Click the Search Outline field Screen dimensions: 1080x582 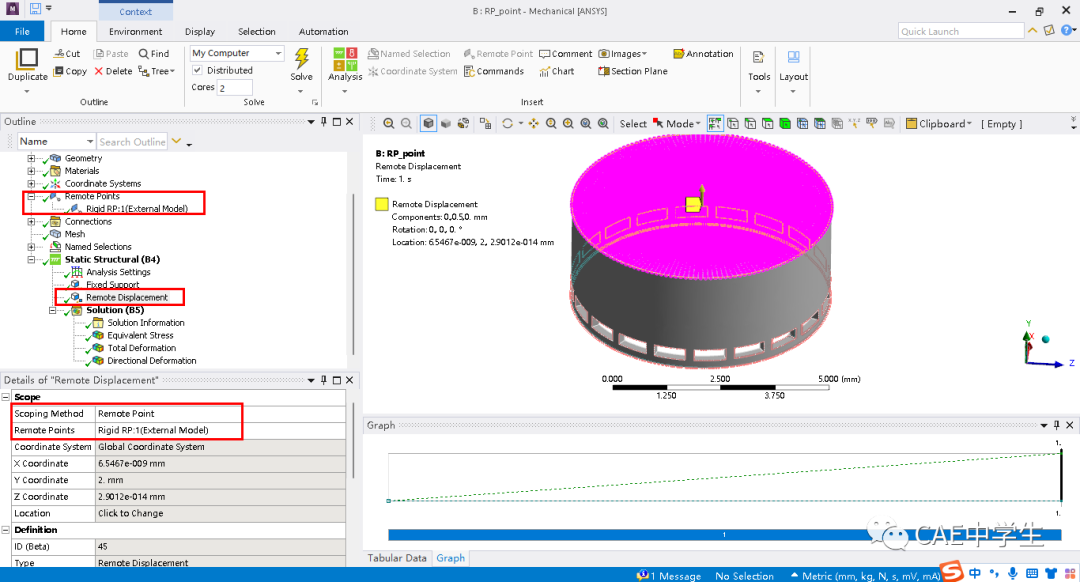(132, 141)
